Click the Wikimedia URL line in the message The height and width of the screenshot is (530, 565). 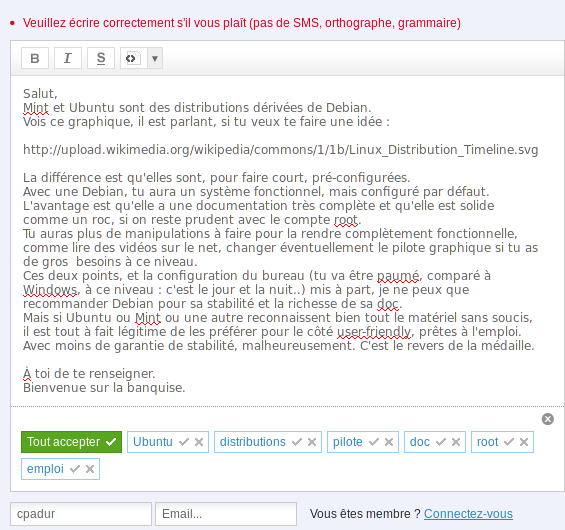(280, 150)
